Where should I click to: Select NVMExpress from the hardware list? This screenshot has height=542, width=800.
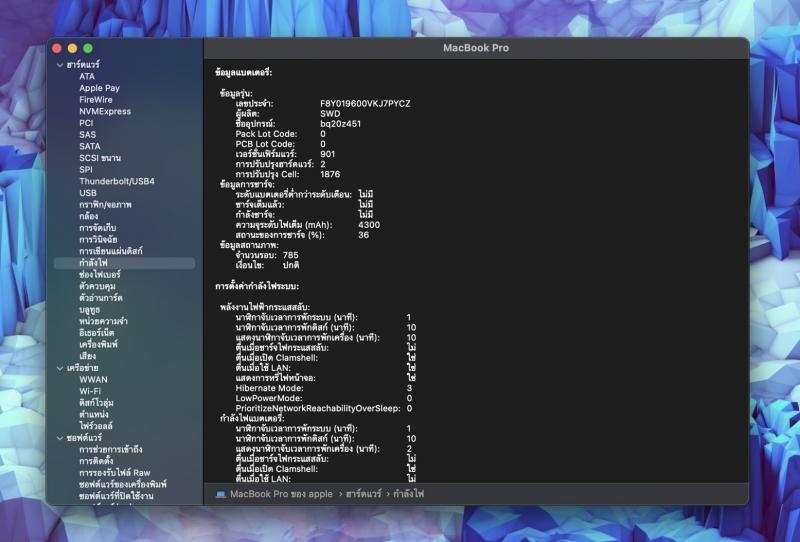(105, 111)
